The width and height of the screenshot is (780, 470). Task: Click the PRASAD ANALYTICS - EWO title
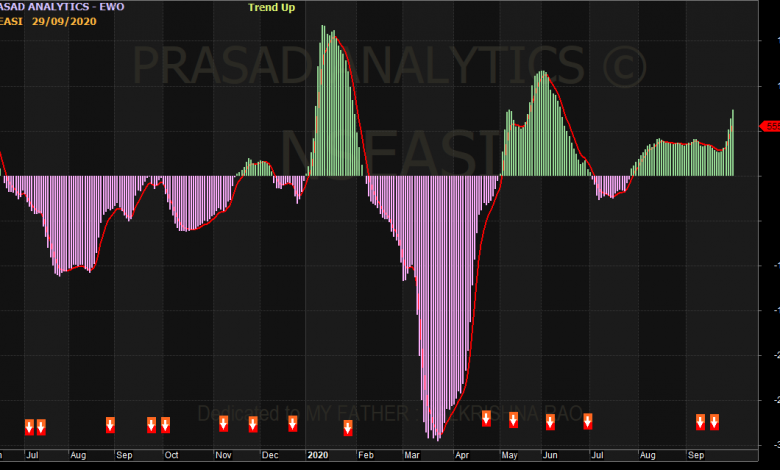tap(60, 7)
